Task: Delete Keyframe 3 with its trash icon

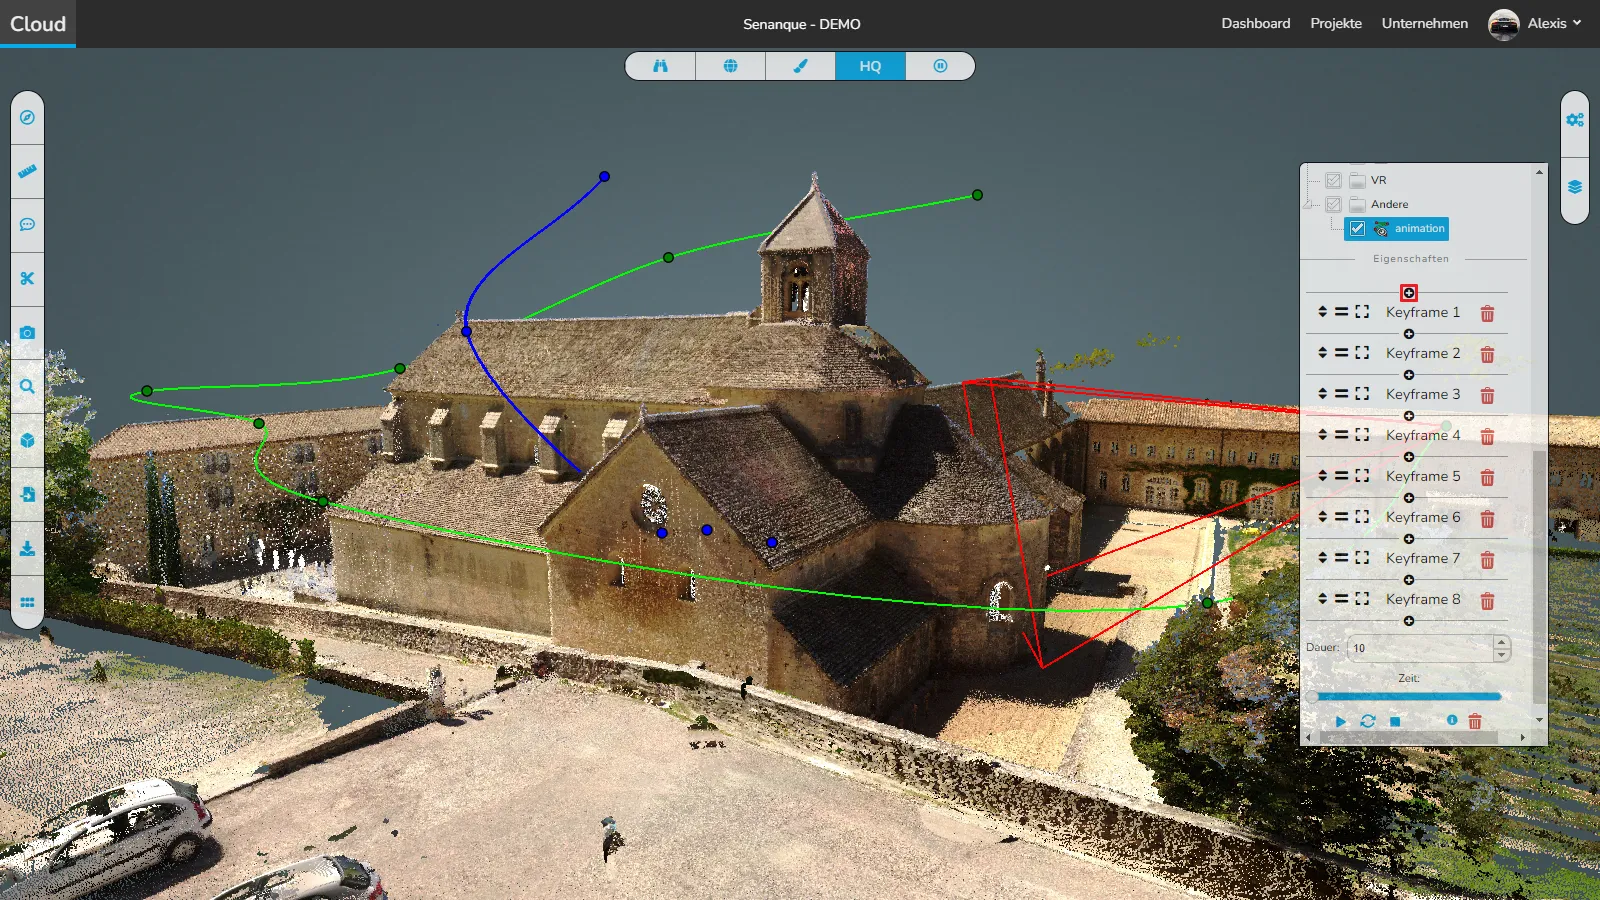Action: click(1487, 396)
